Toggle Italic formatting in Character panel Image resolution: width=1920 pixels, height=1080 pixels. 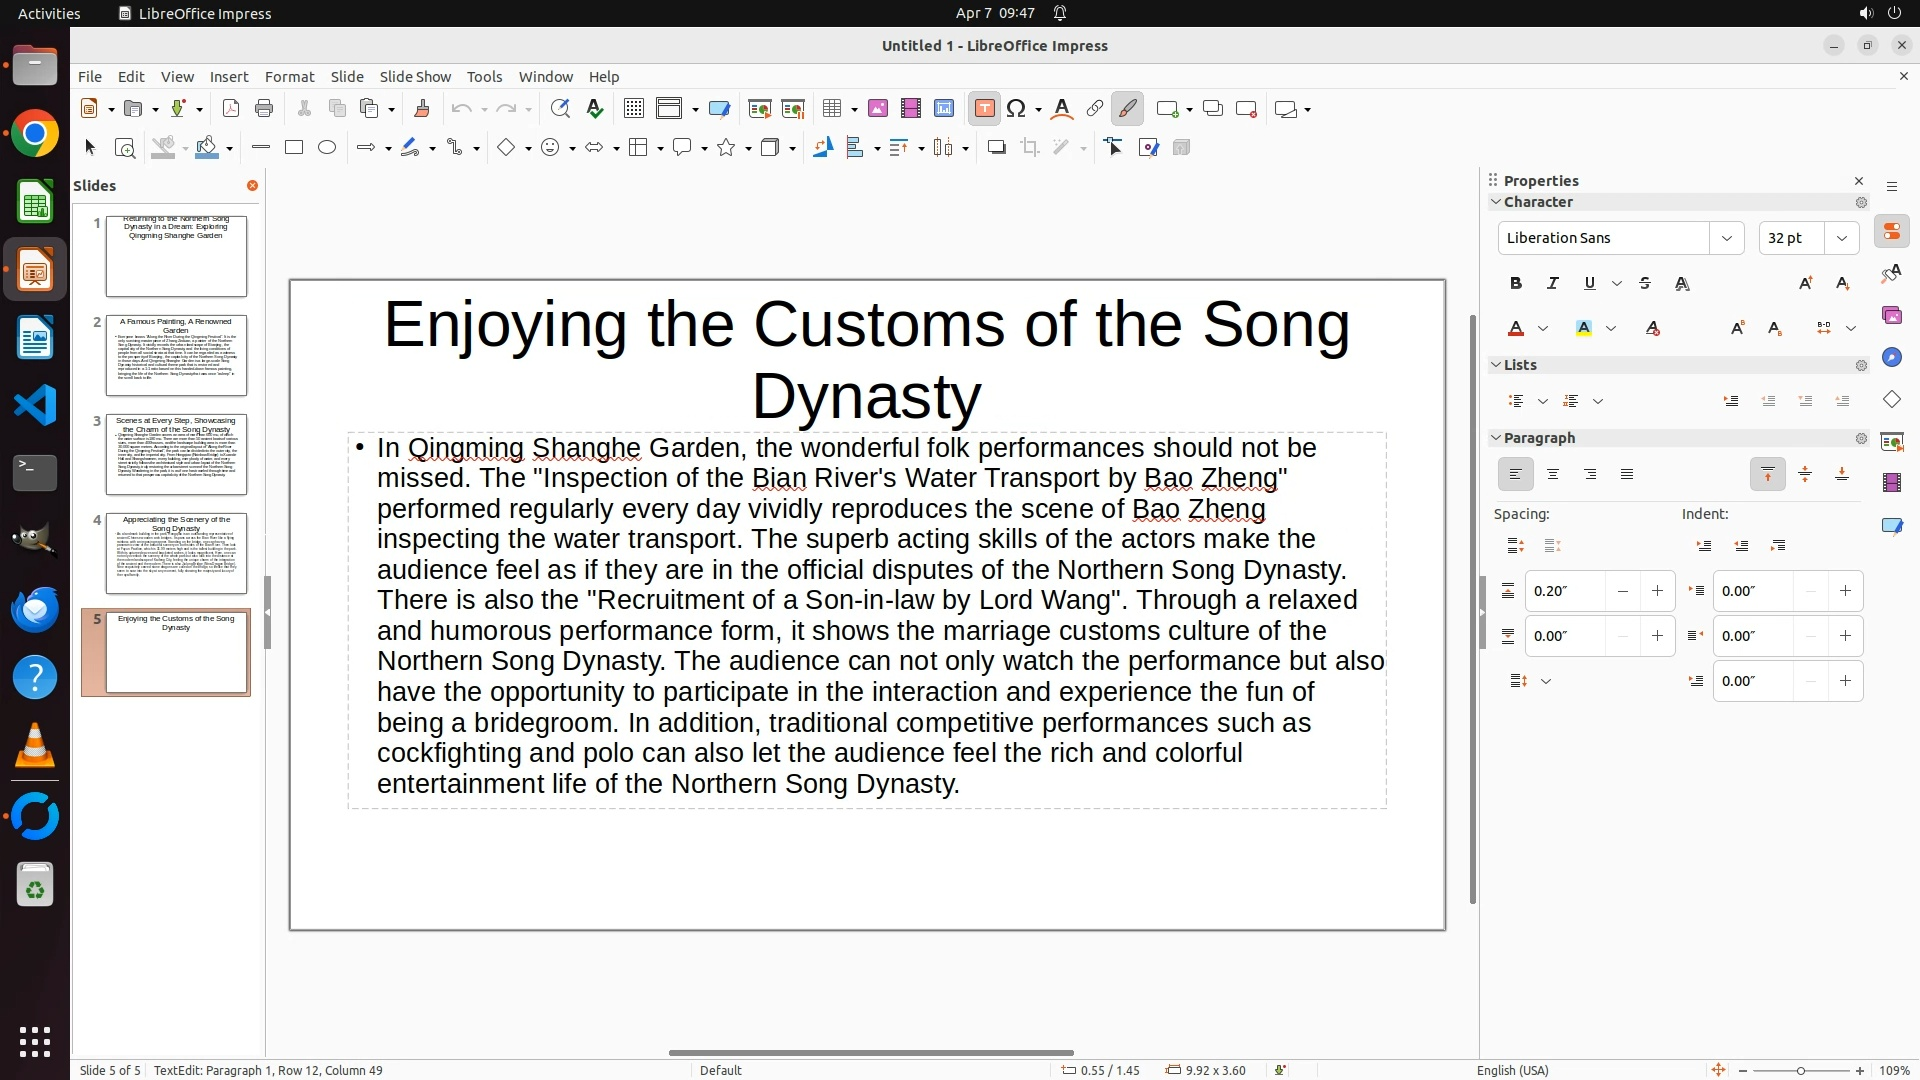pyautogui.click(x=1552, y=284)
